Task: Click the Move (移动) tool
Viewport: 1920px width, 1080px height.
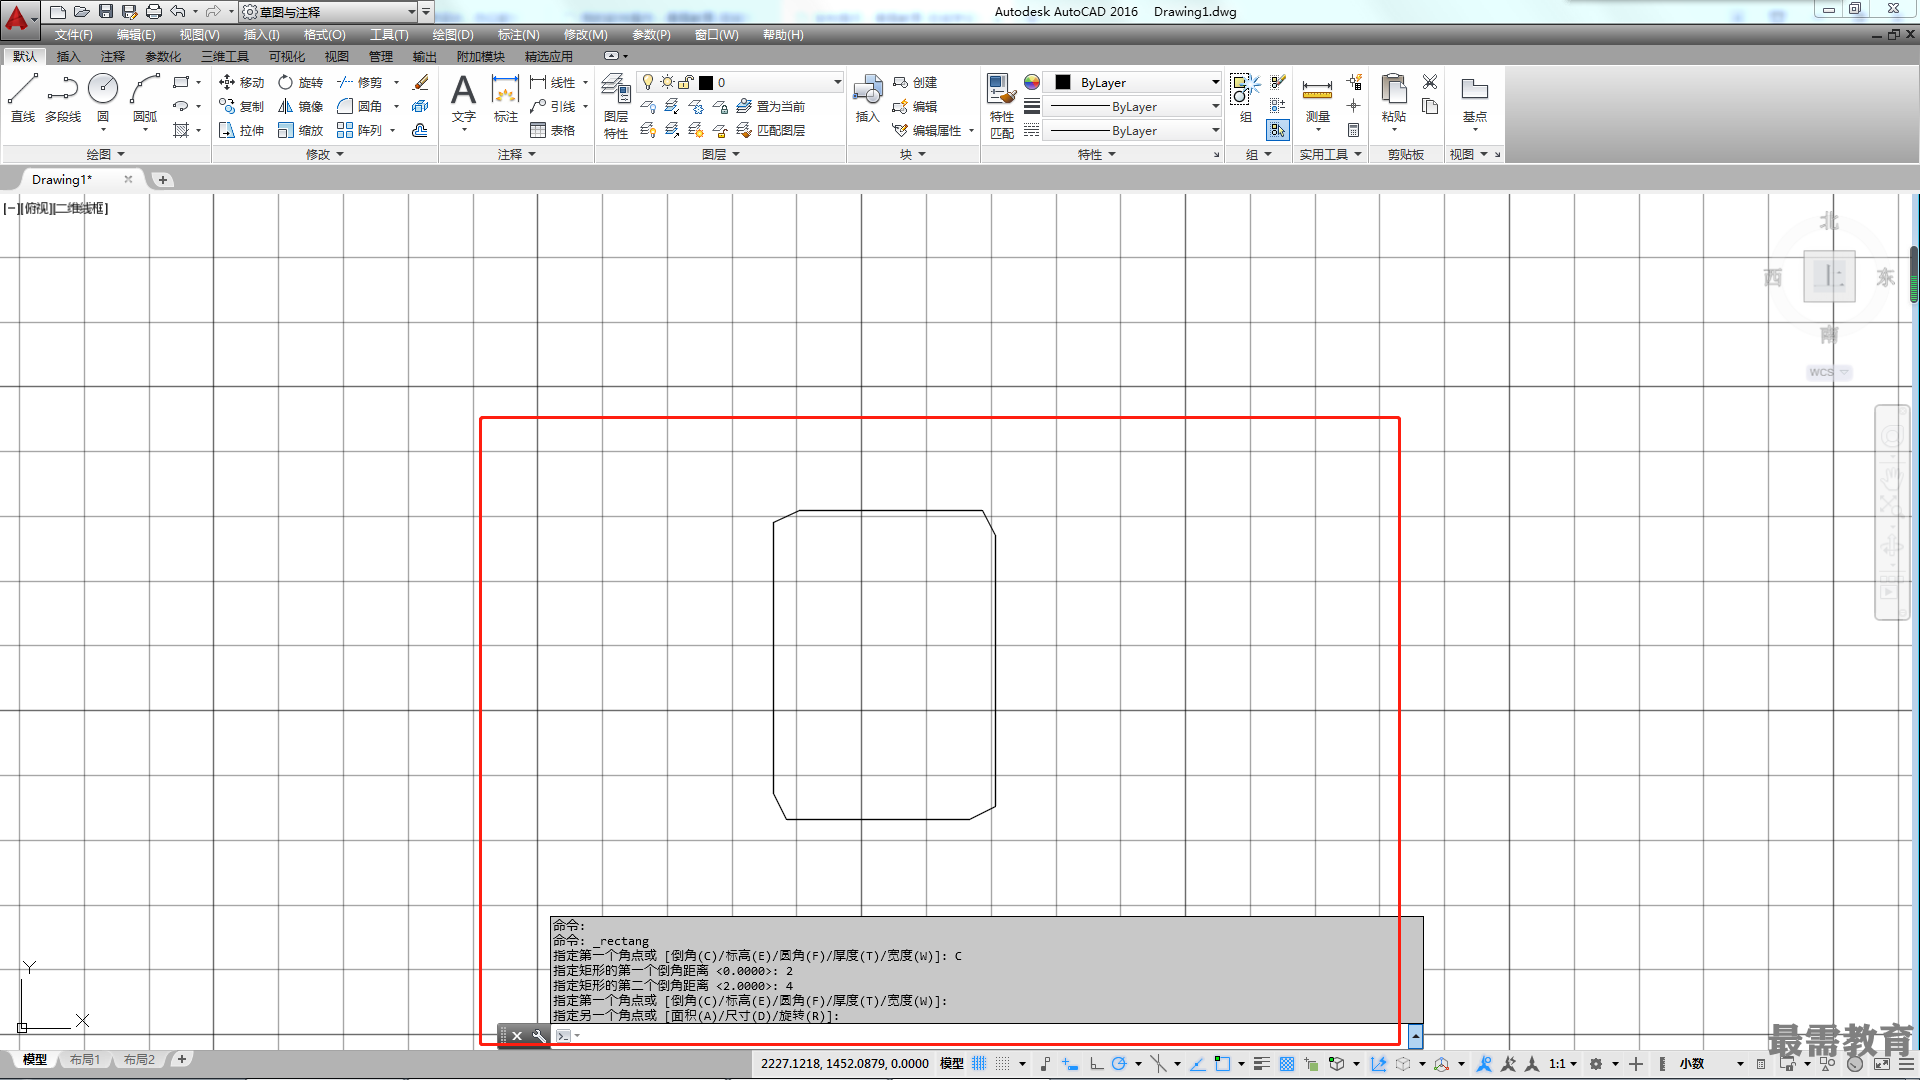Action: tap(241, 82)
